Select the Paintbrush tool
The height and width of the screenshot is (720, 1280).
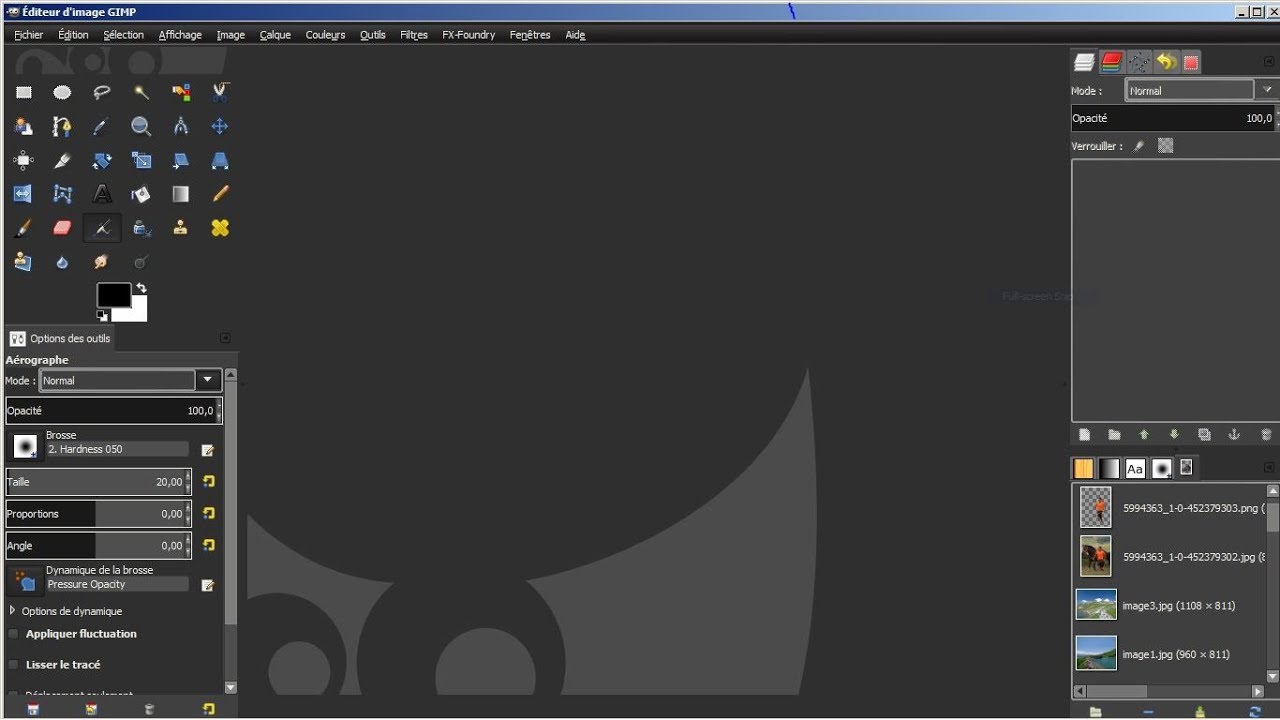(x=23, y=228)
